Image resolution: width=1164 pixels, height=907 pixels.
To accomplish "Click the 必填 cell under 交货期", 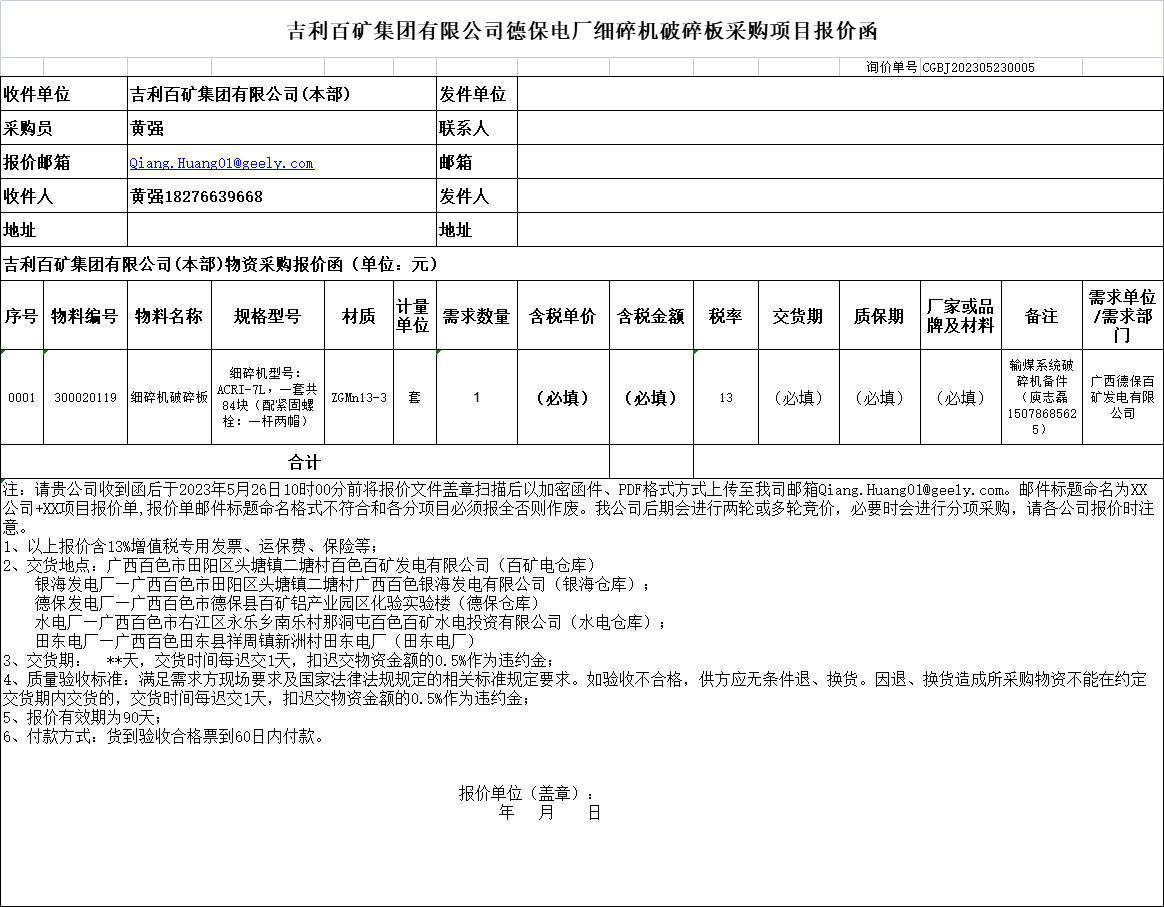I will pos(799,397).
